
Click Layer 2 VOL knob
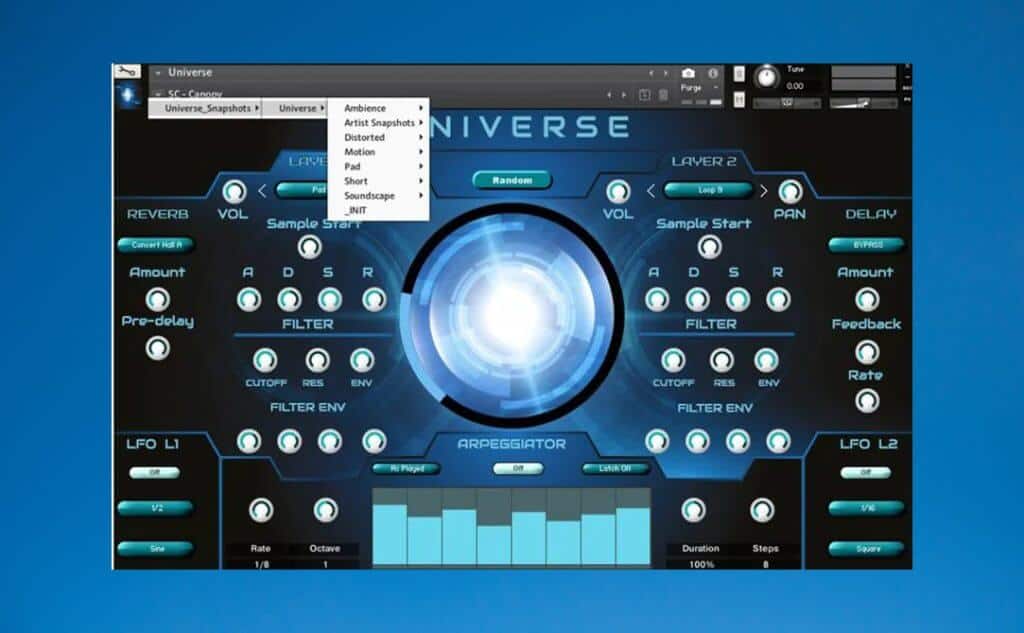617,191
